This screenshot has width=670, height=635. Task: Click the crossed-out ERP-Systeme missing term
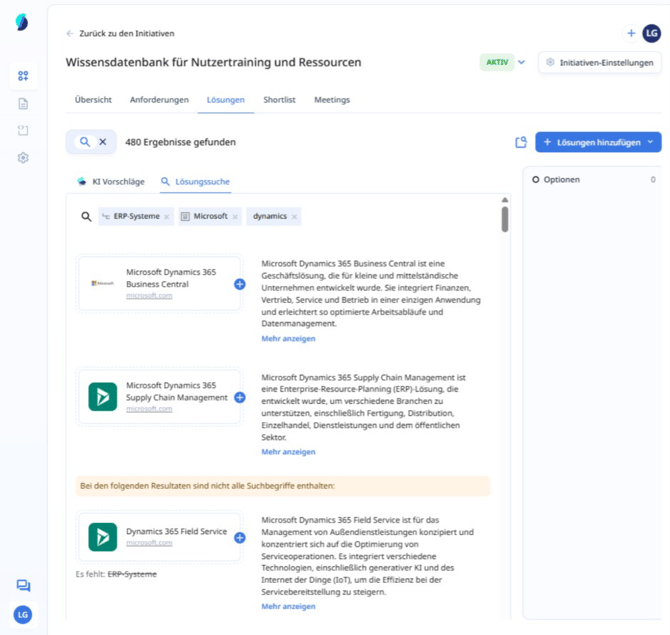pos(132,574)
